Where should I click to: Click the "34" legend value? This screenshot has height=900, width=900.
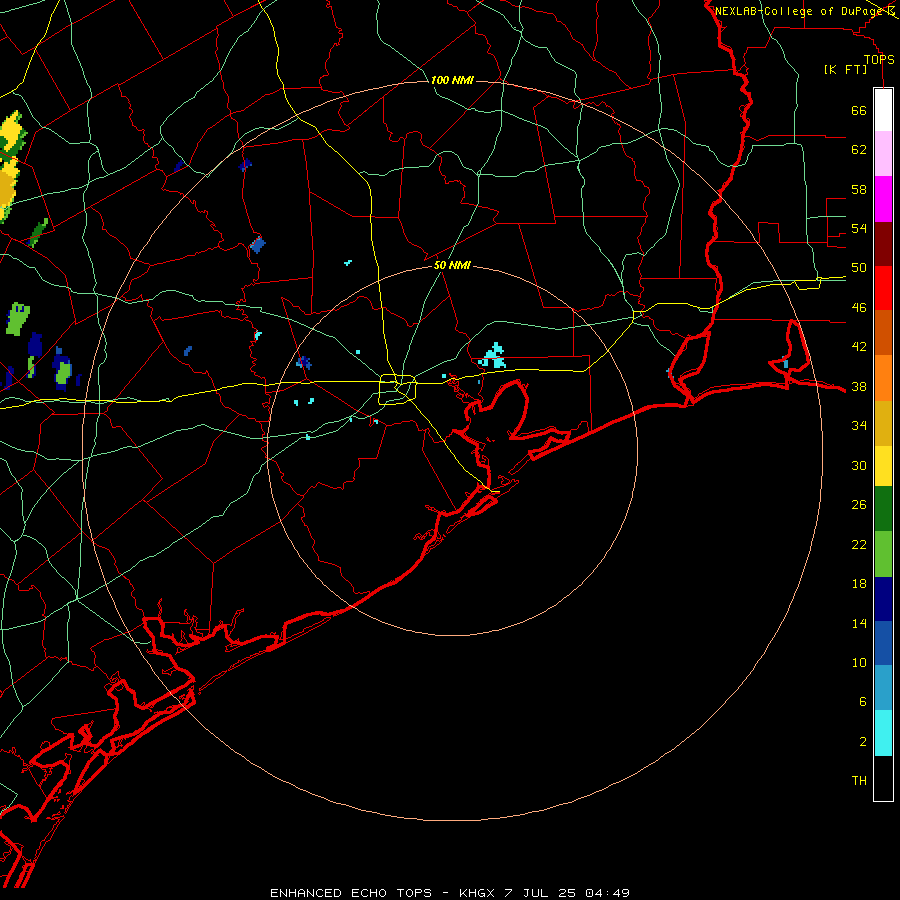point(859,426)
